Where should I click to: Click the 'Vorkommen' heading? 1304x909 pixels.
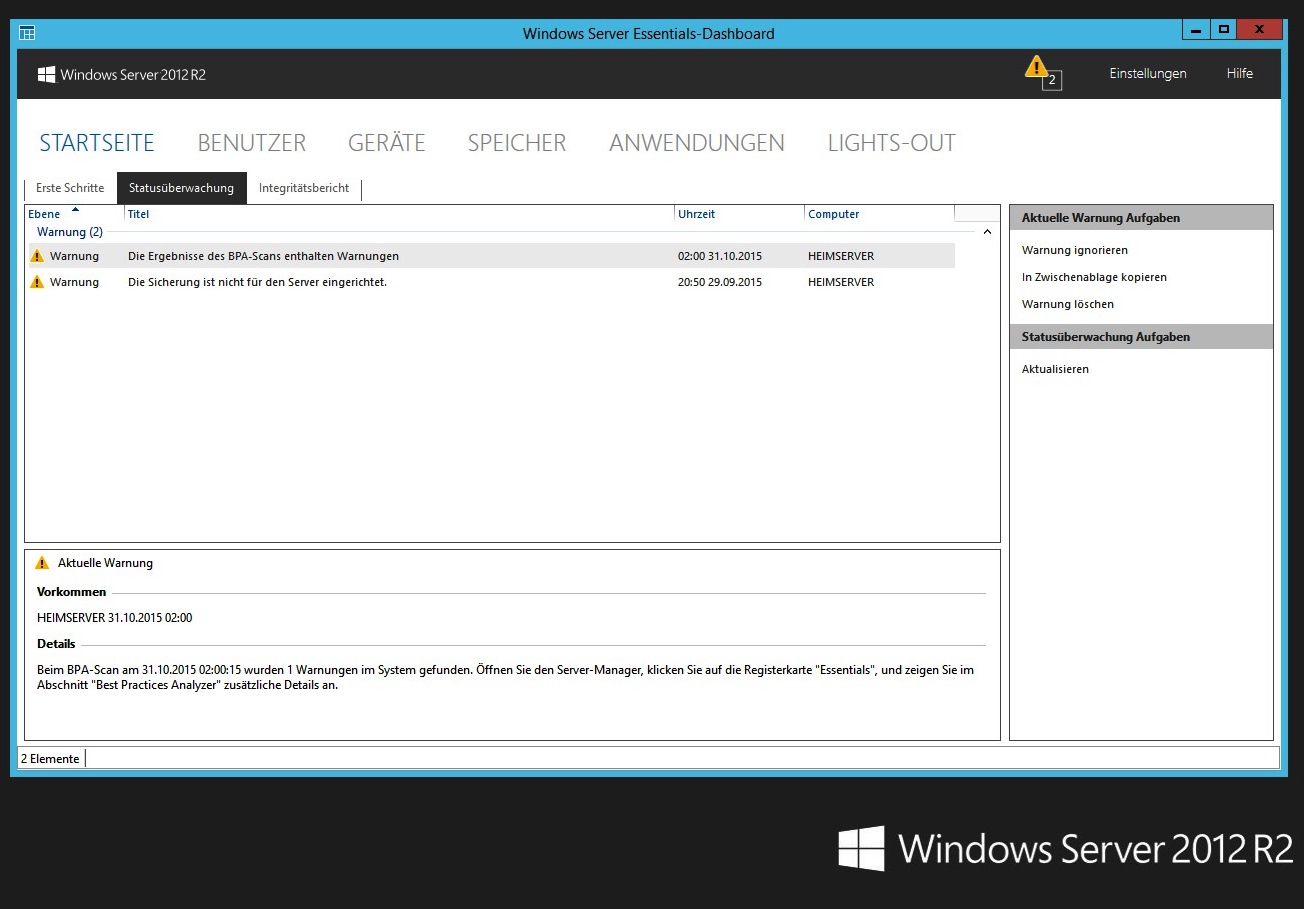coord(71,592)
